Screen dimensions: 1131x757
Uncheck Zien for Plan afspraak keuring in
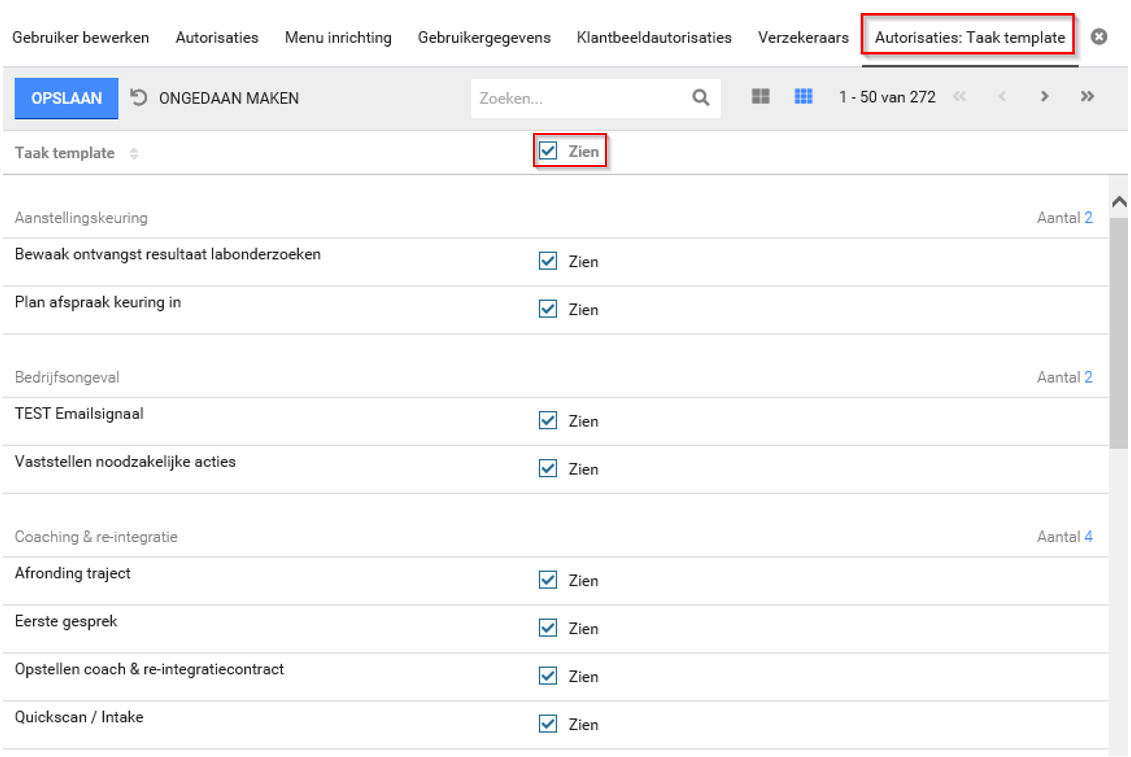tap(548, 310)
